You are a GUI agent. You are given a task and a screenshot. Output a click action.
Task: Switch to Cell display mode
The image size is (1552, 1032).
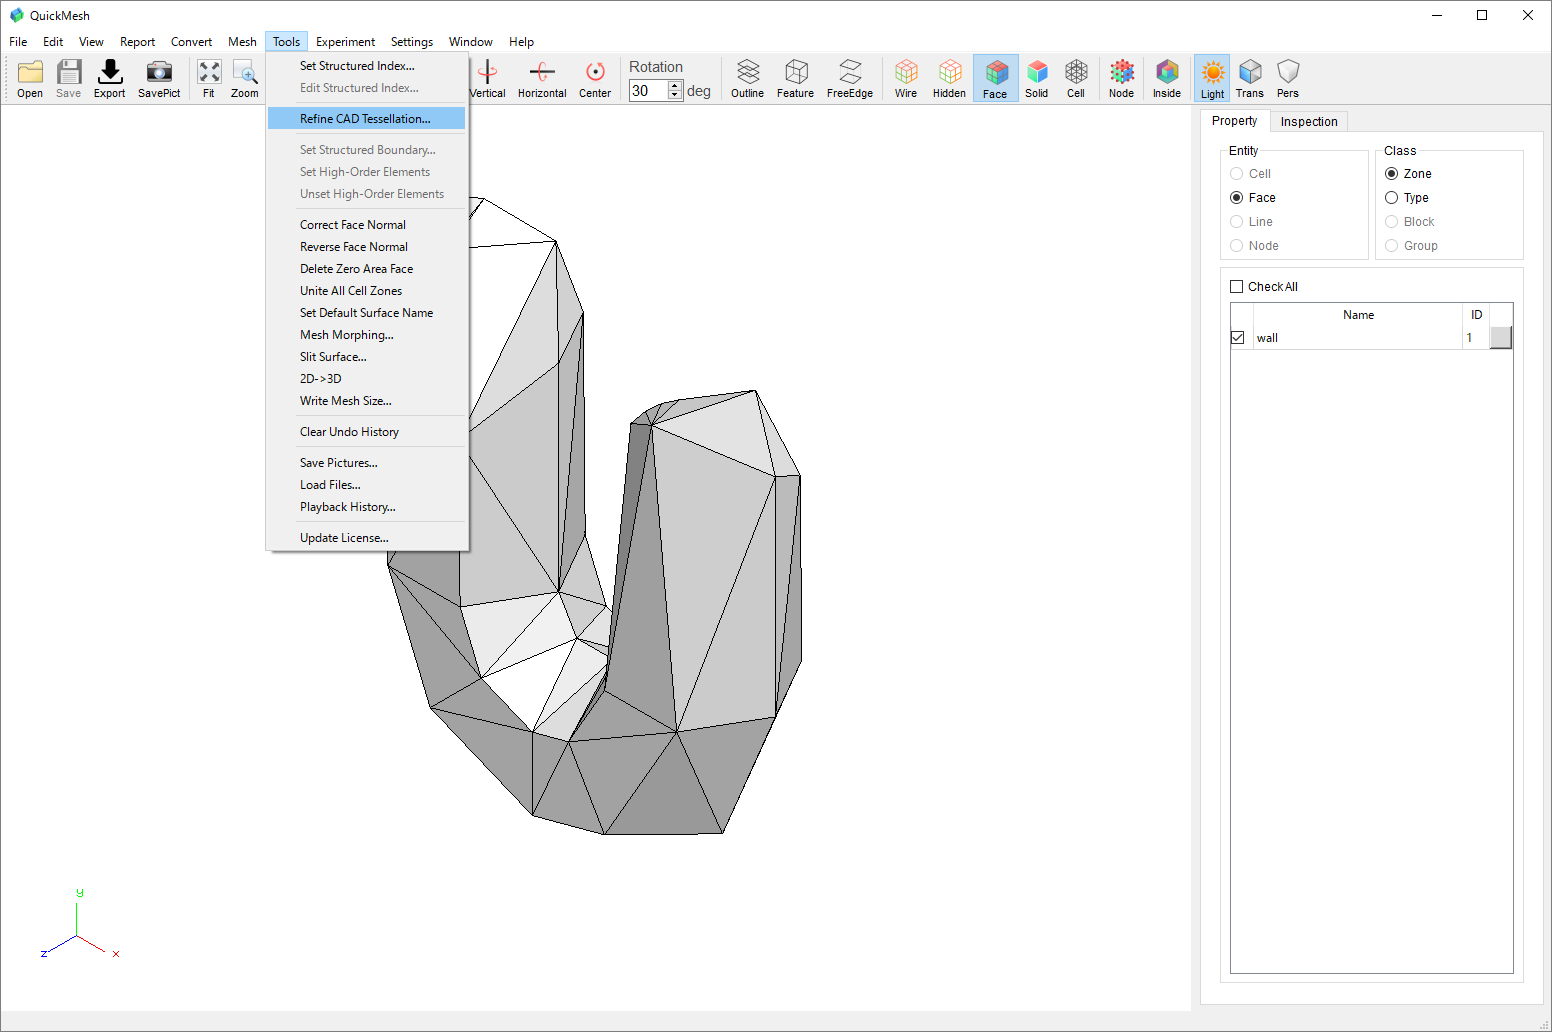[x=1076, y=78]
